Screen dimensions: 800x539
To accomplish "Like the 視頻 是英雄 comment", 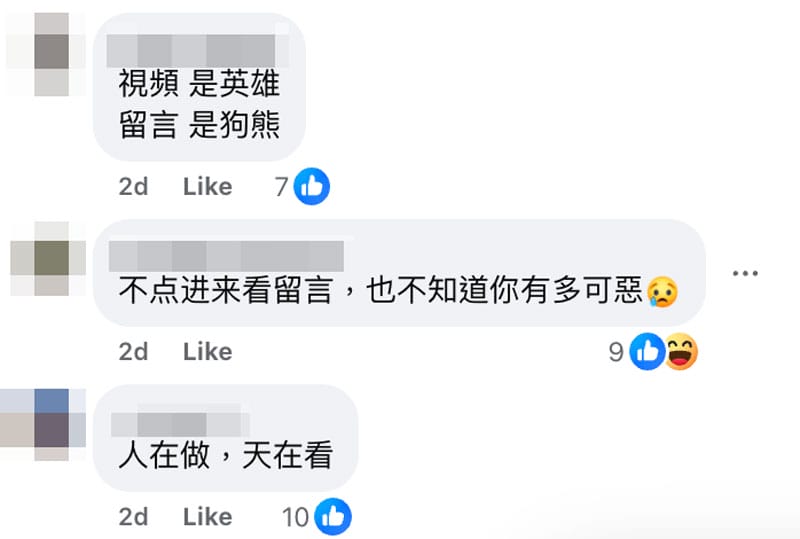I will click(208, 186).
